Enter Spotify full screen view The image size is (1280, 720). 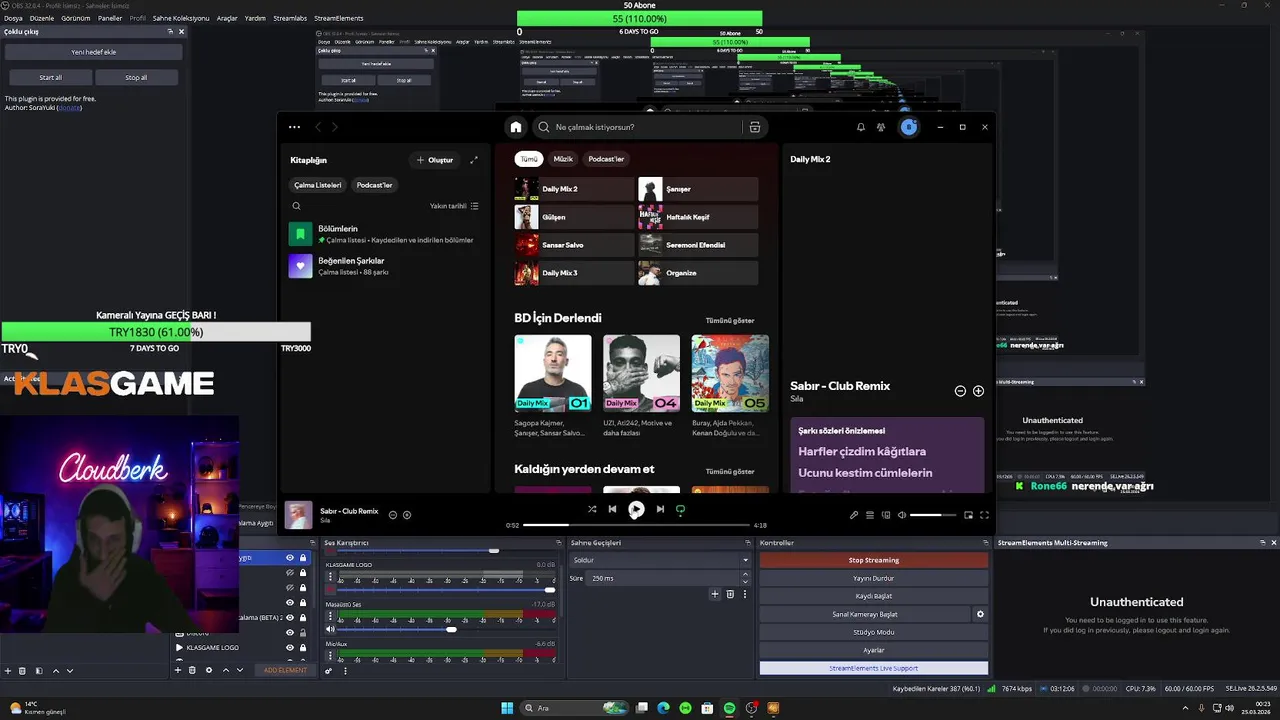[984, 515]
